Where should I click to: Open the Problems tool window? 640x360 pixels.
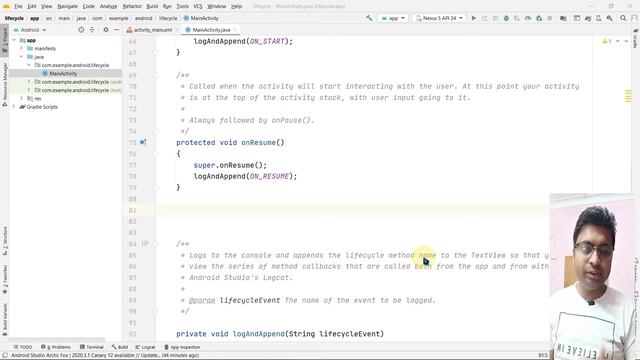click(x=56, y=347)
